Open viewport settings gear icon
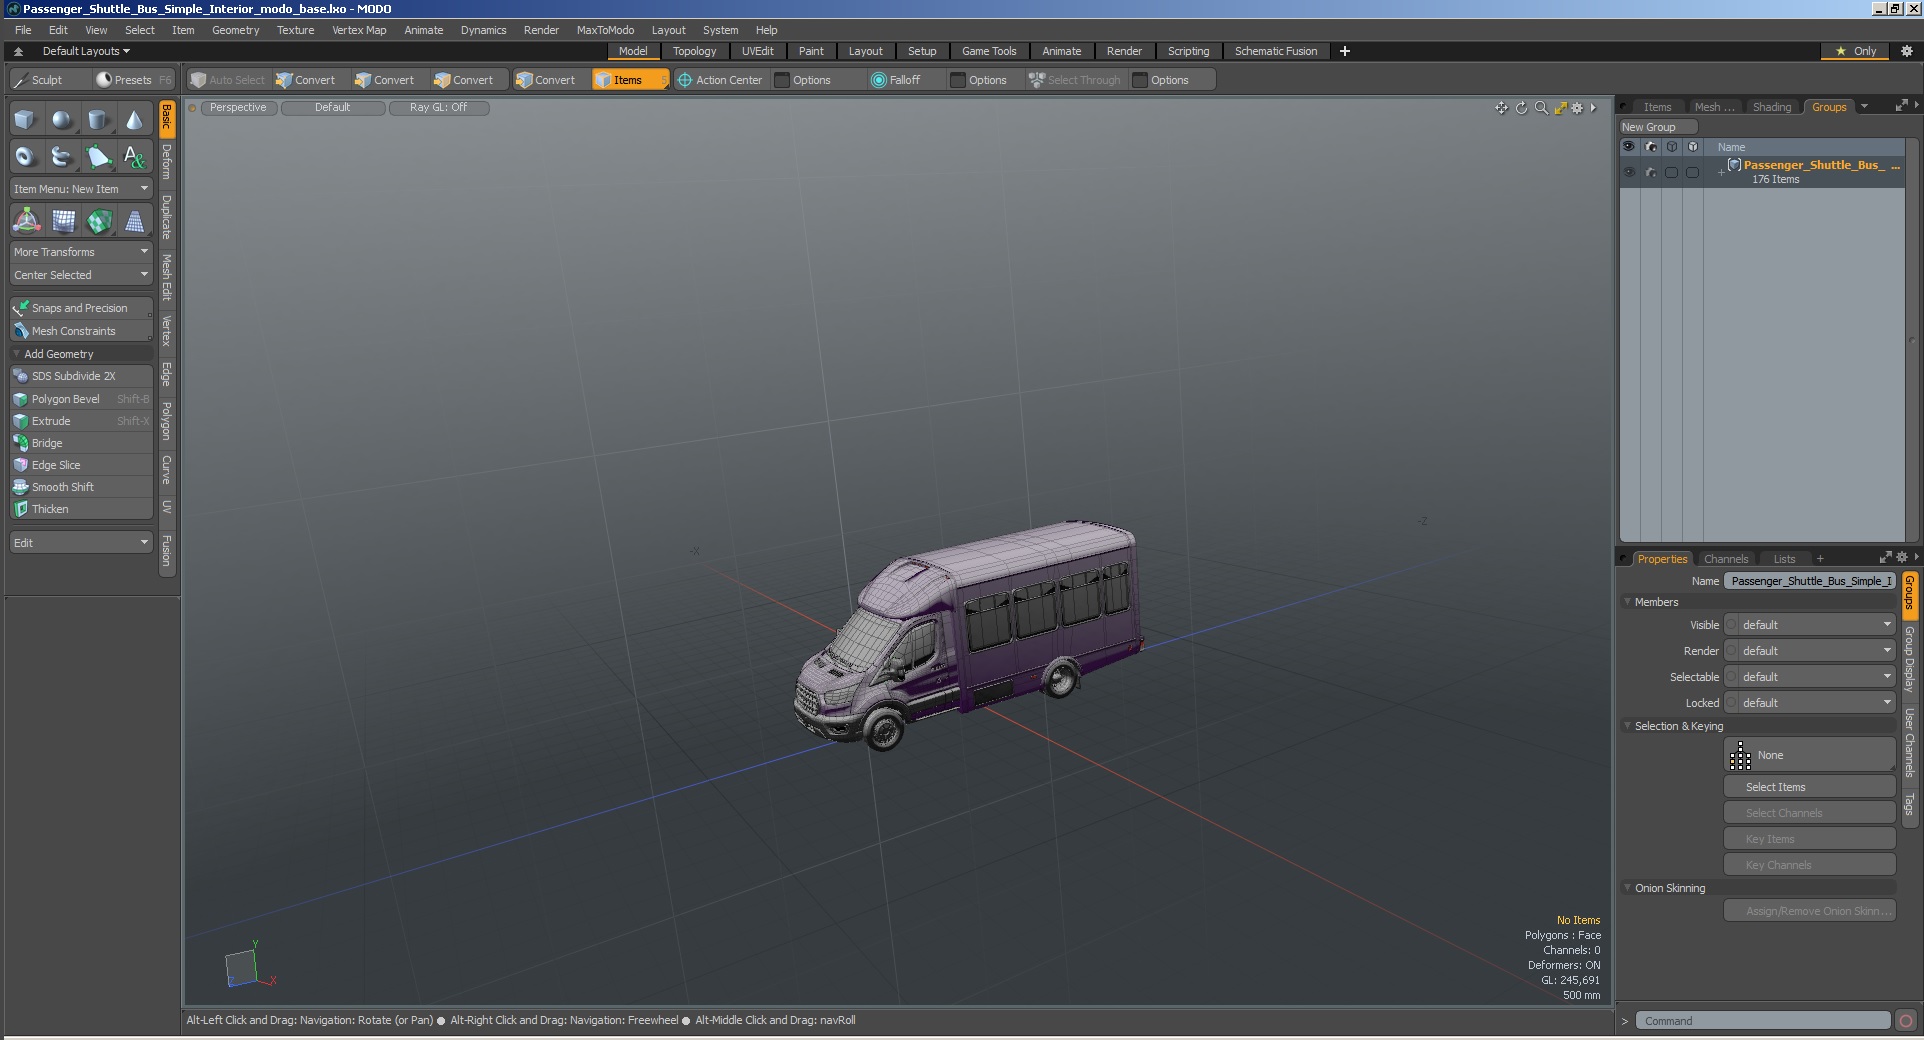 pyautogui.click(x=1578, y=108)
